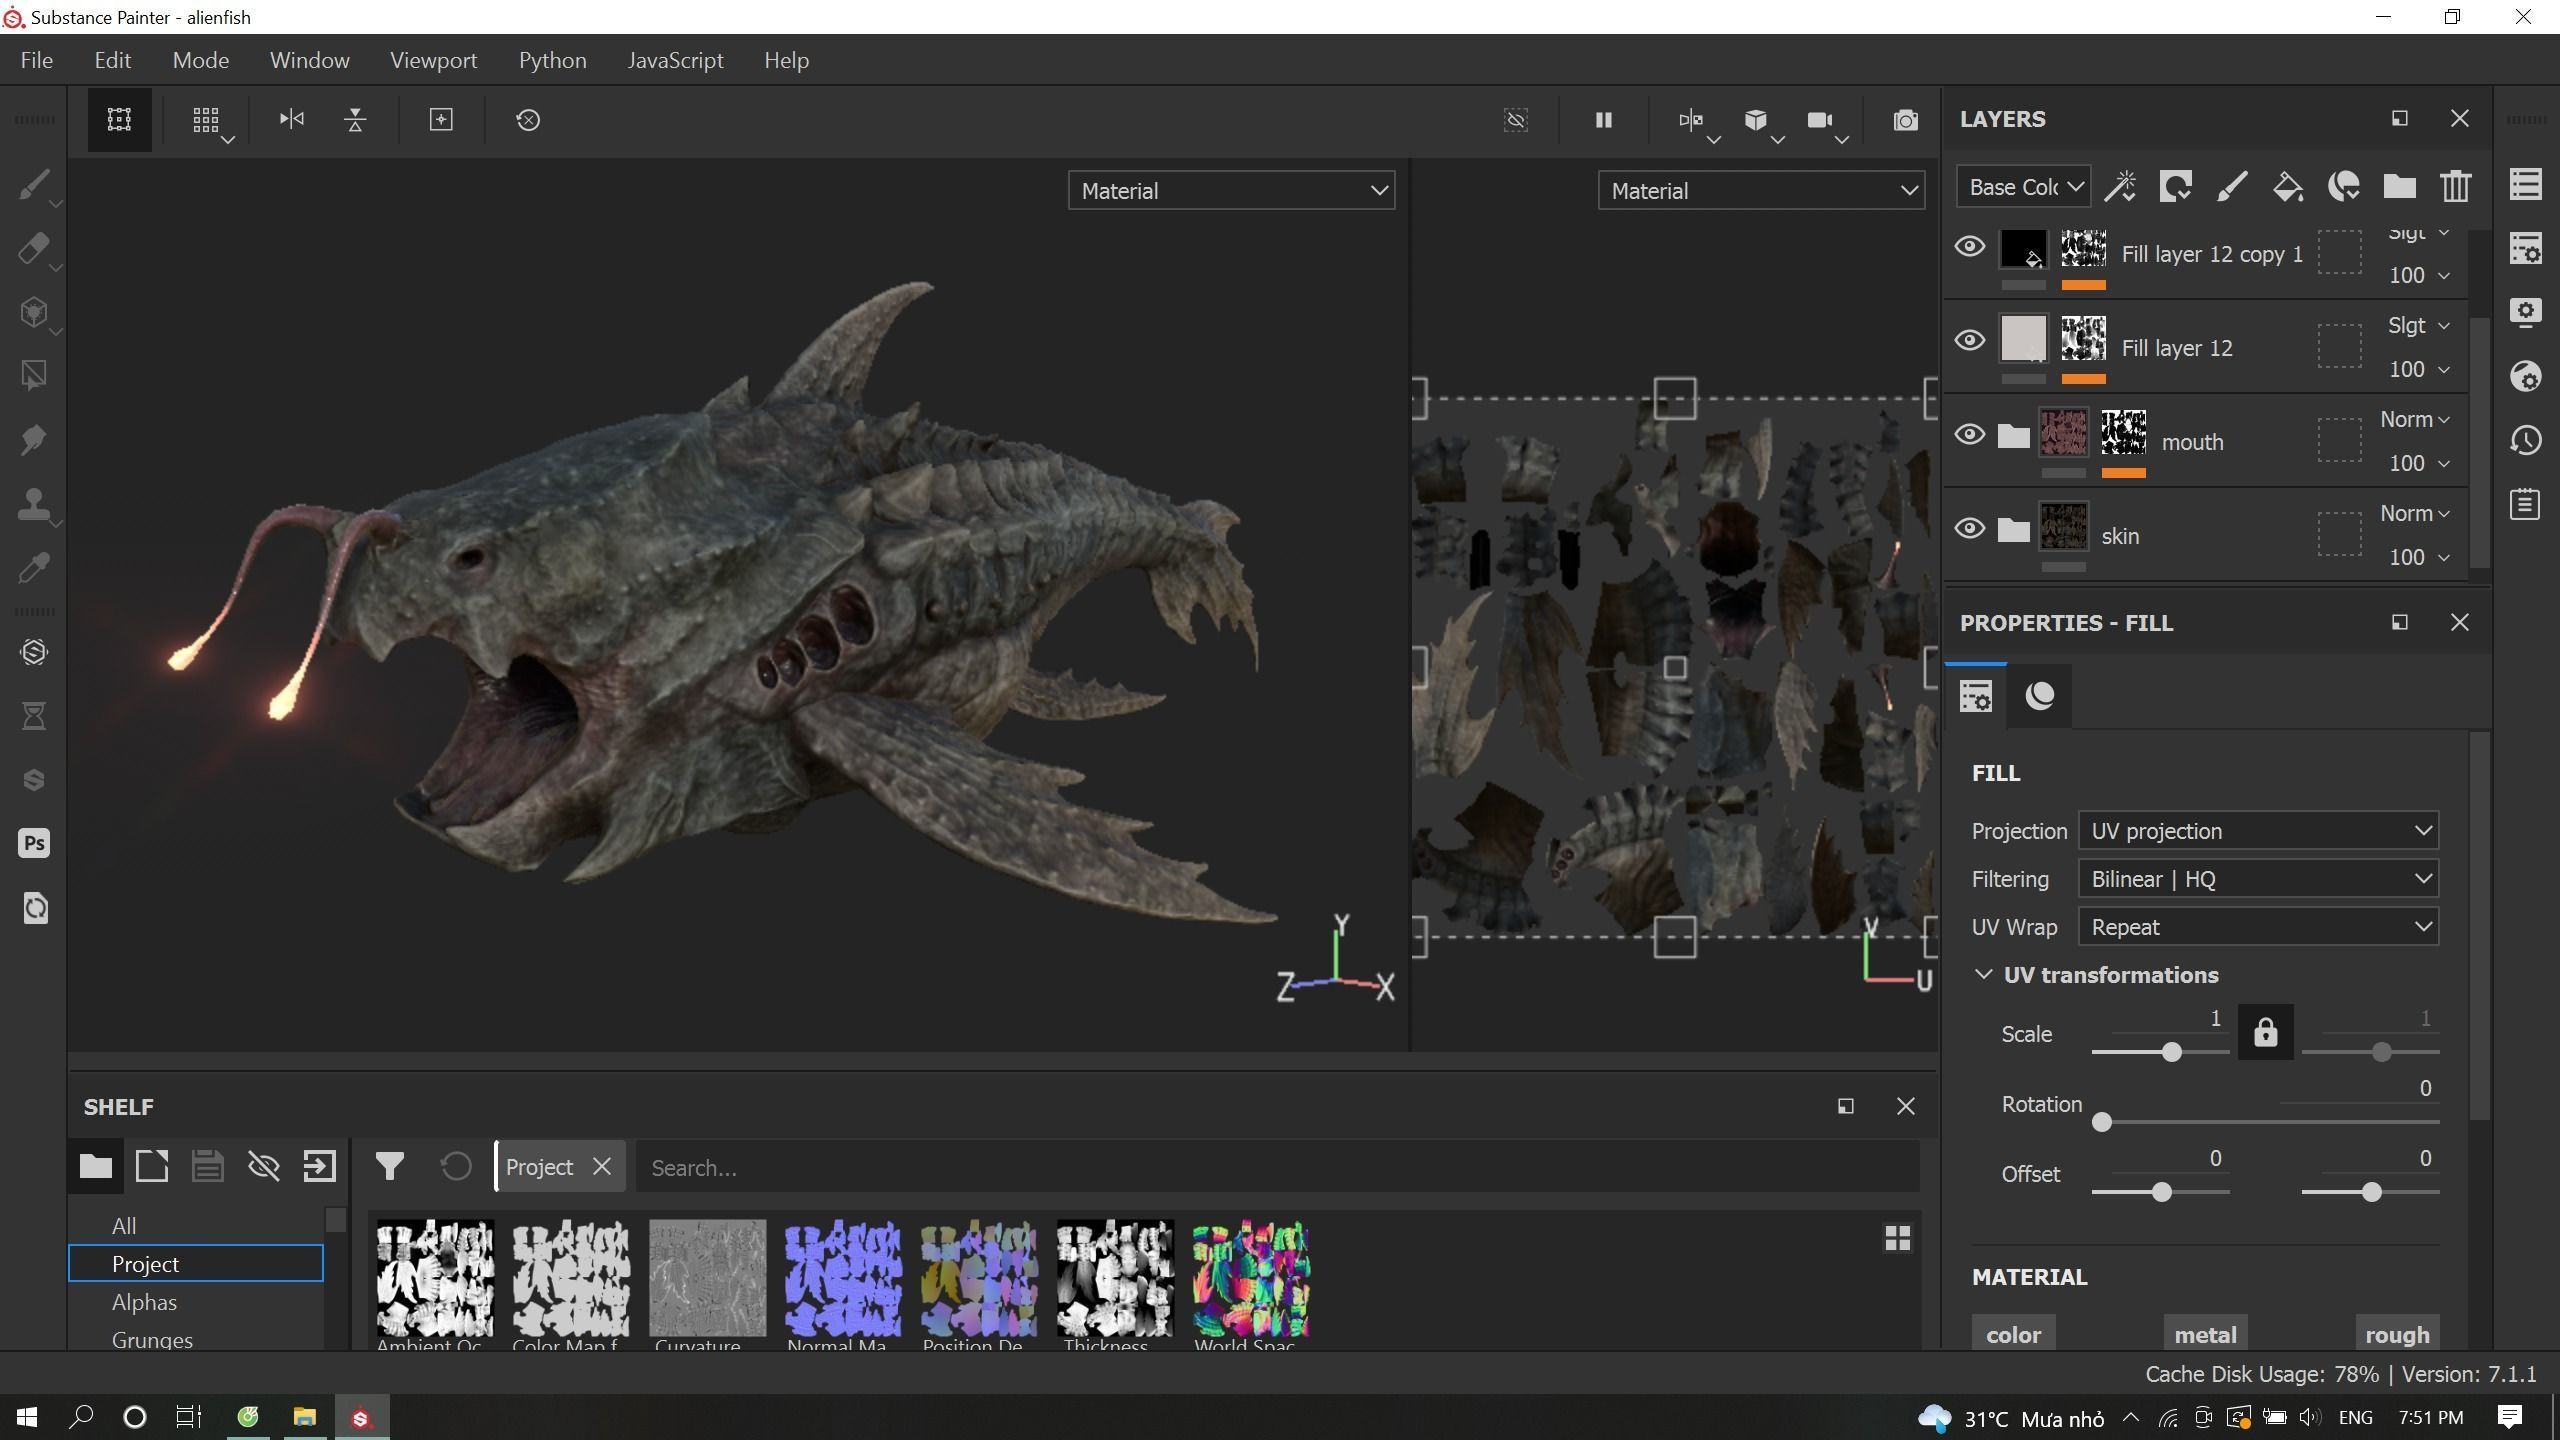Change mouth layer Norm blending mode
The width and height of the screenshot is (2560, 1440).
[2414, 420]
